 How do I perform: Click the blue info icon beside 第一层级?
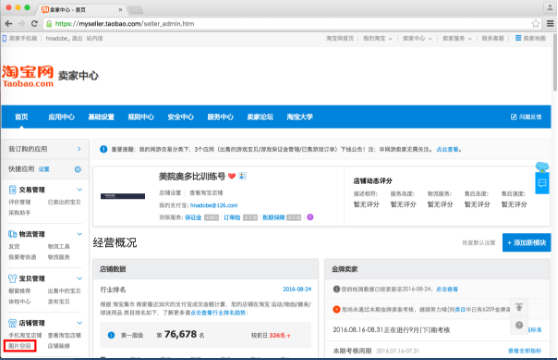[x=111, y=335]
